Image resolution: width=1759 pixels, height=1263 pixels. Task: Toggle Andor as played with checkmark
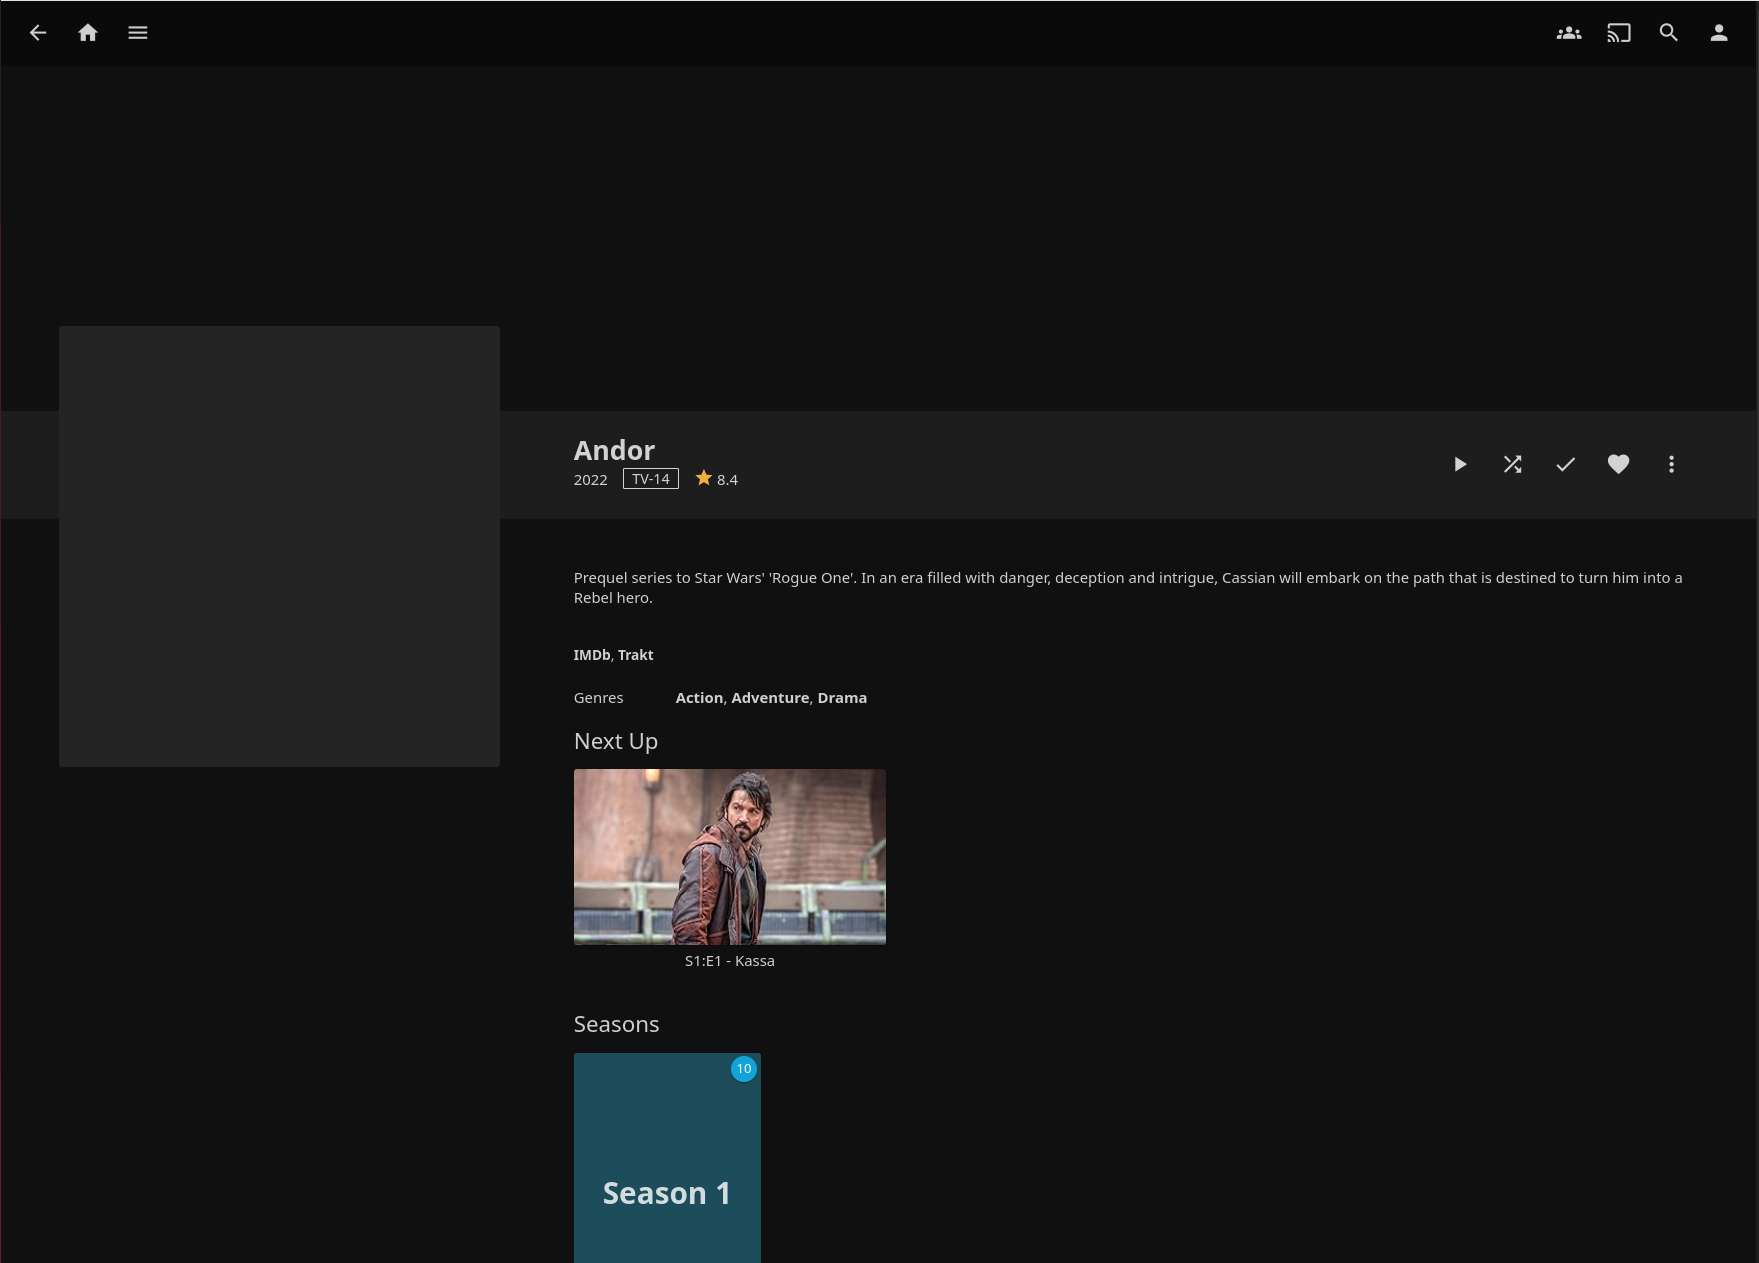1565,464
